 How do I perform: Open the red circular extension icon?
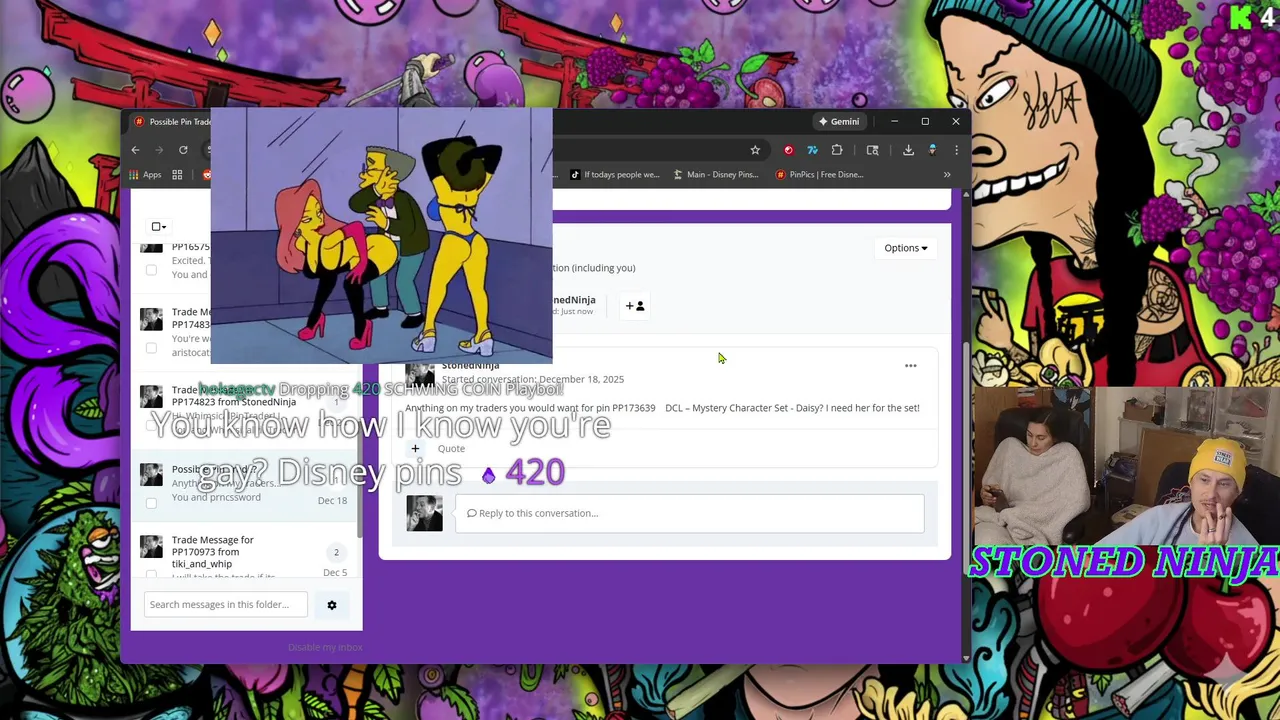(x=788, y=150)
